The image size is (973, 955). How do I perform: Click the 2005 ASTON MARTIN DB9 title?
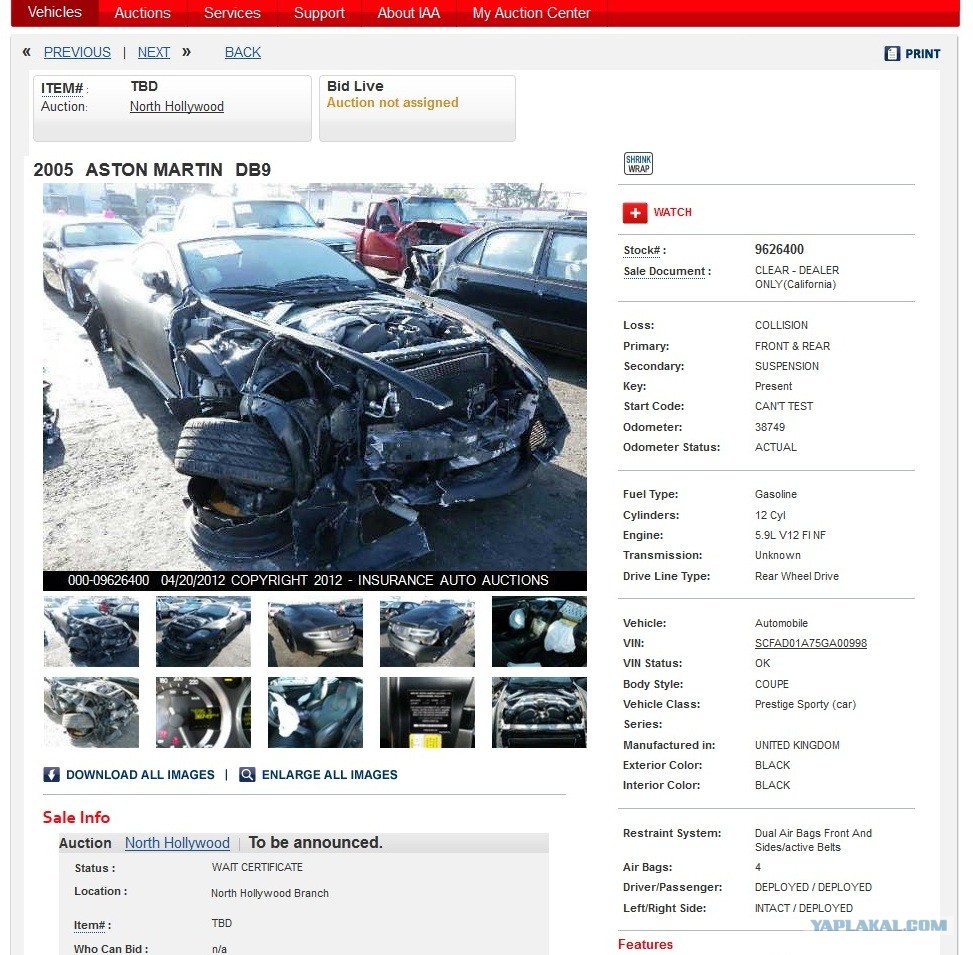[152, 169]
